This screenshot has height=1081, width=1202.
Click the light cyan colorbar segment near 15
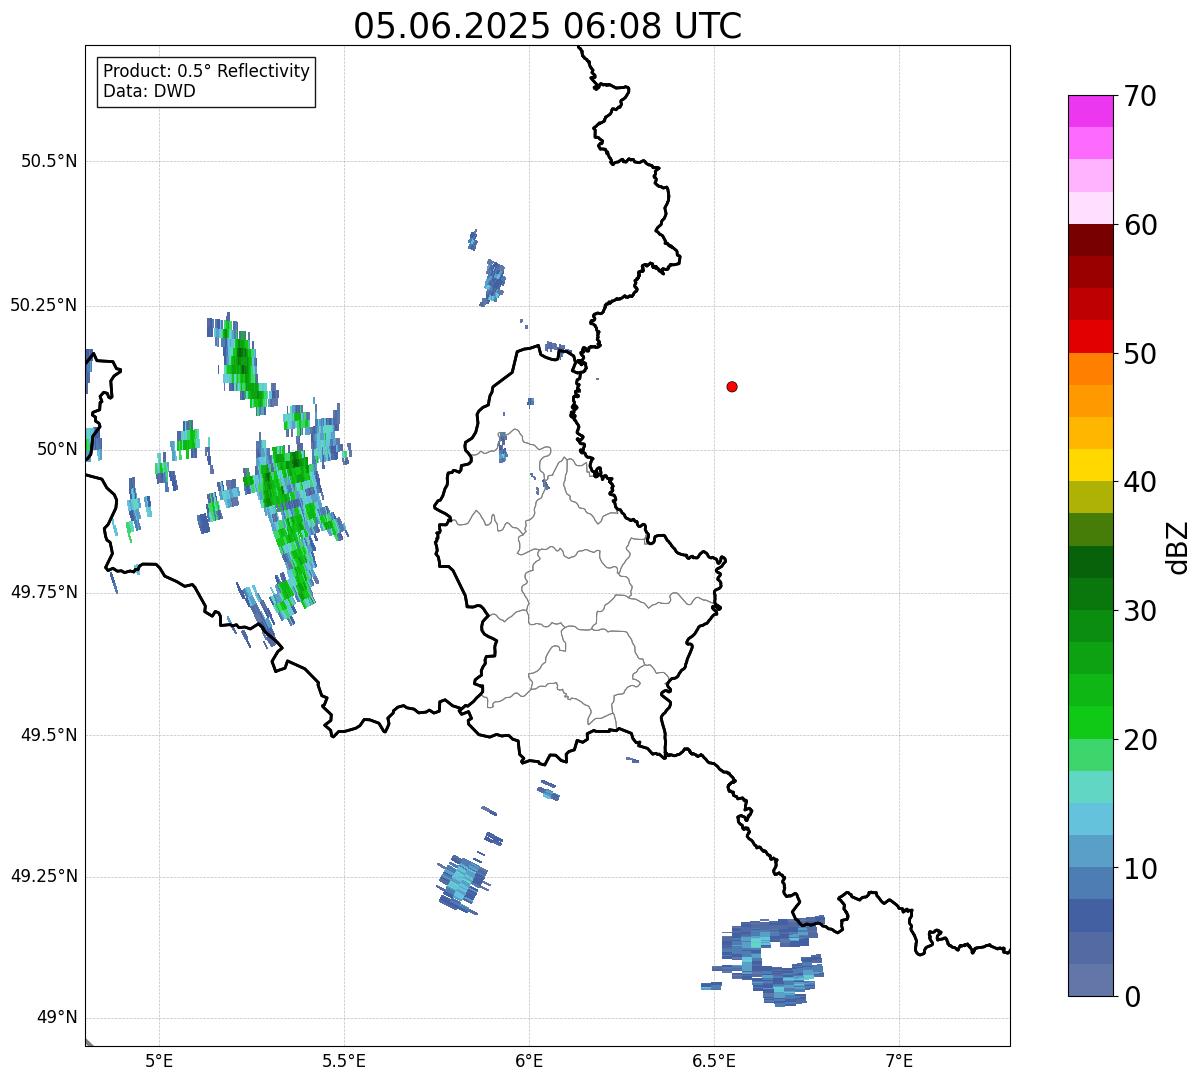[1091, 787]
